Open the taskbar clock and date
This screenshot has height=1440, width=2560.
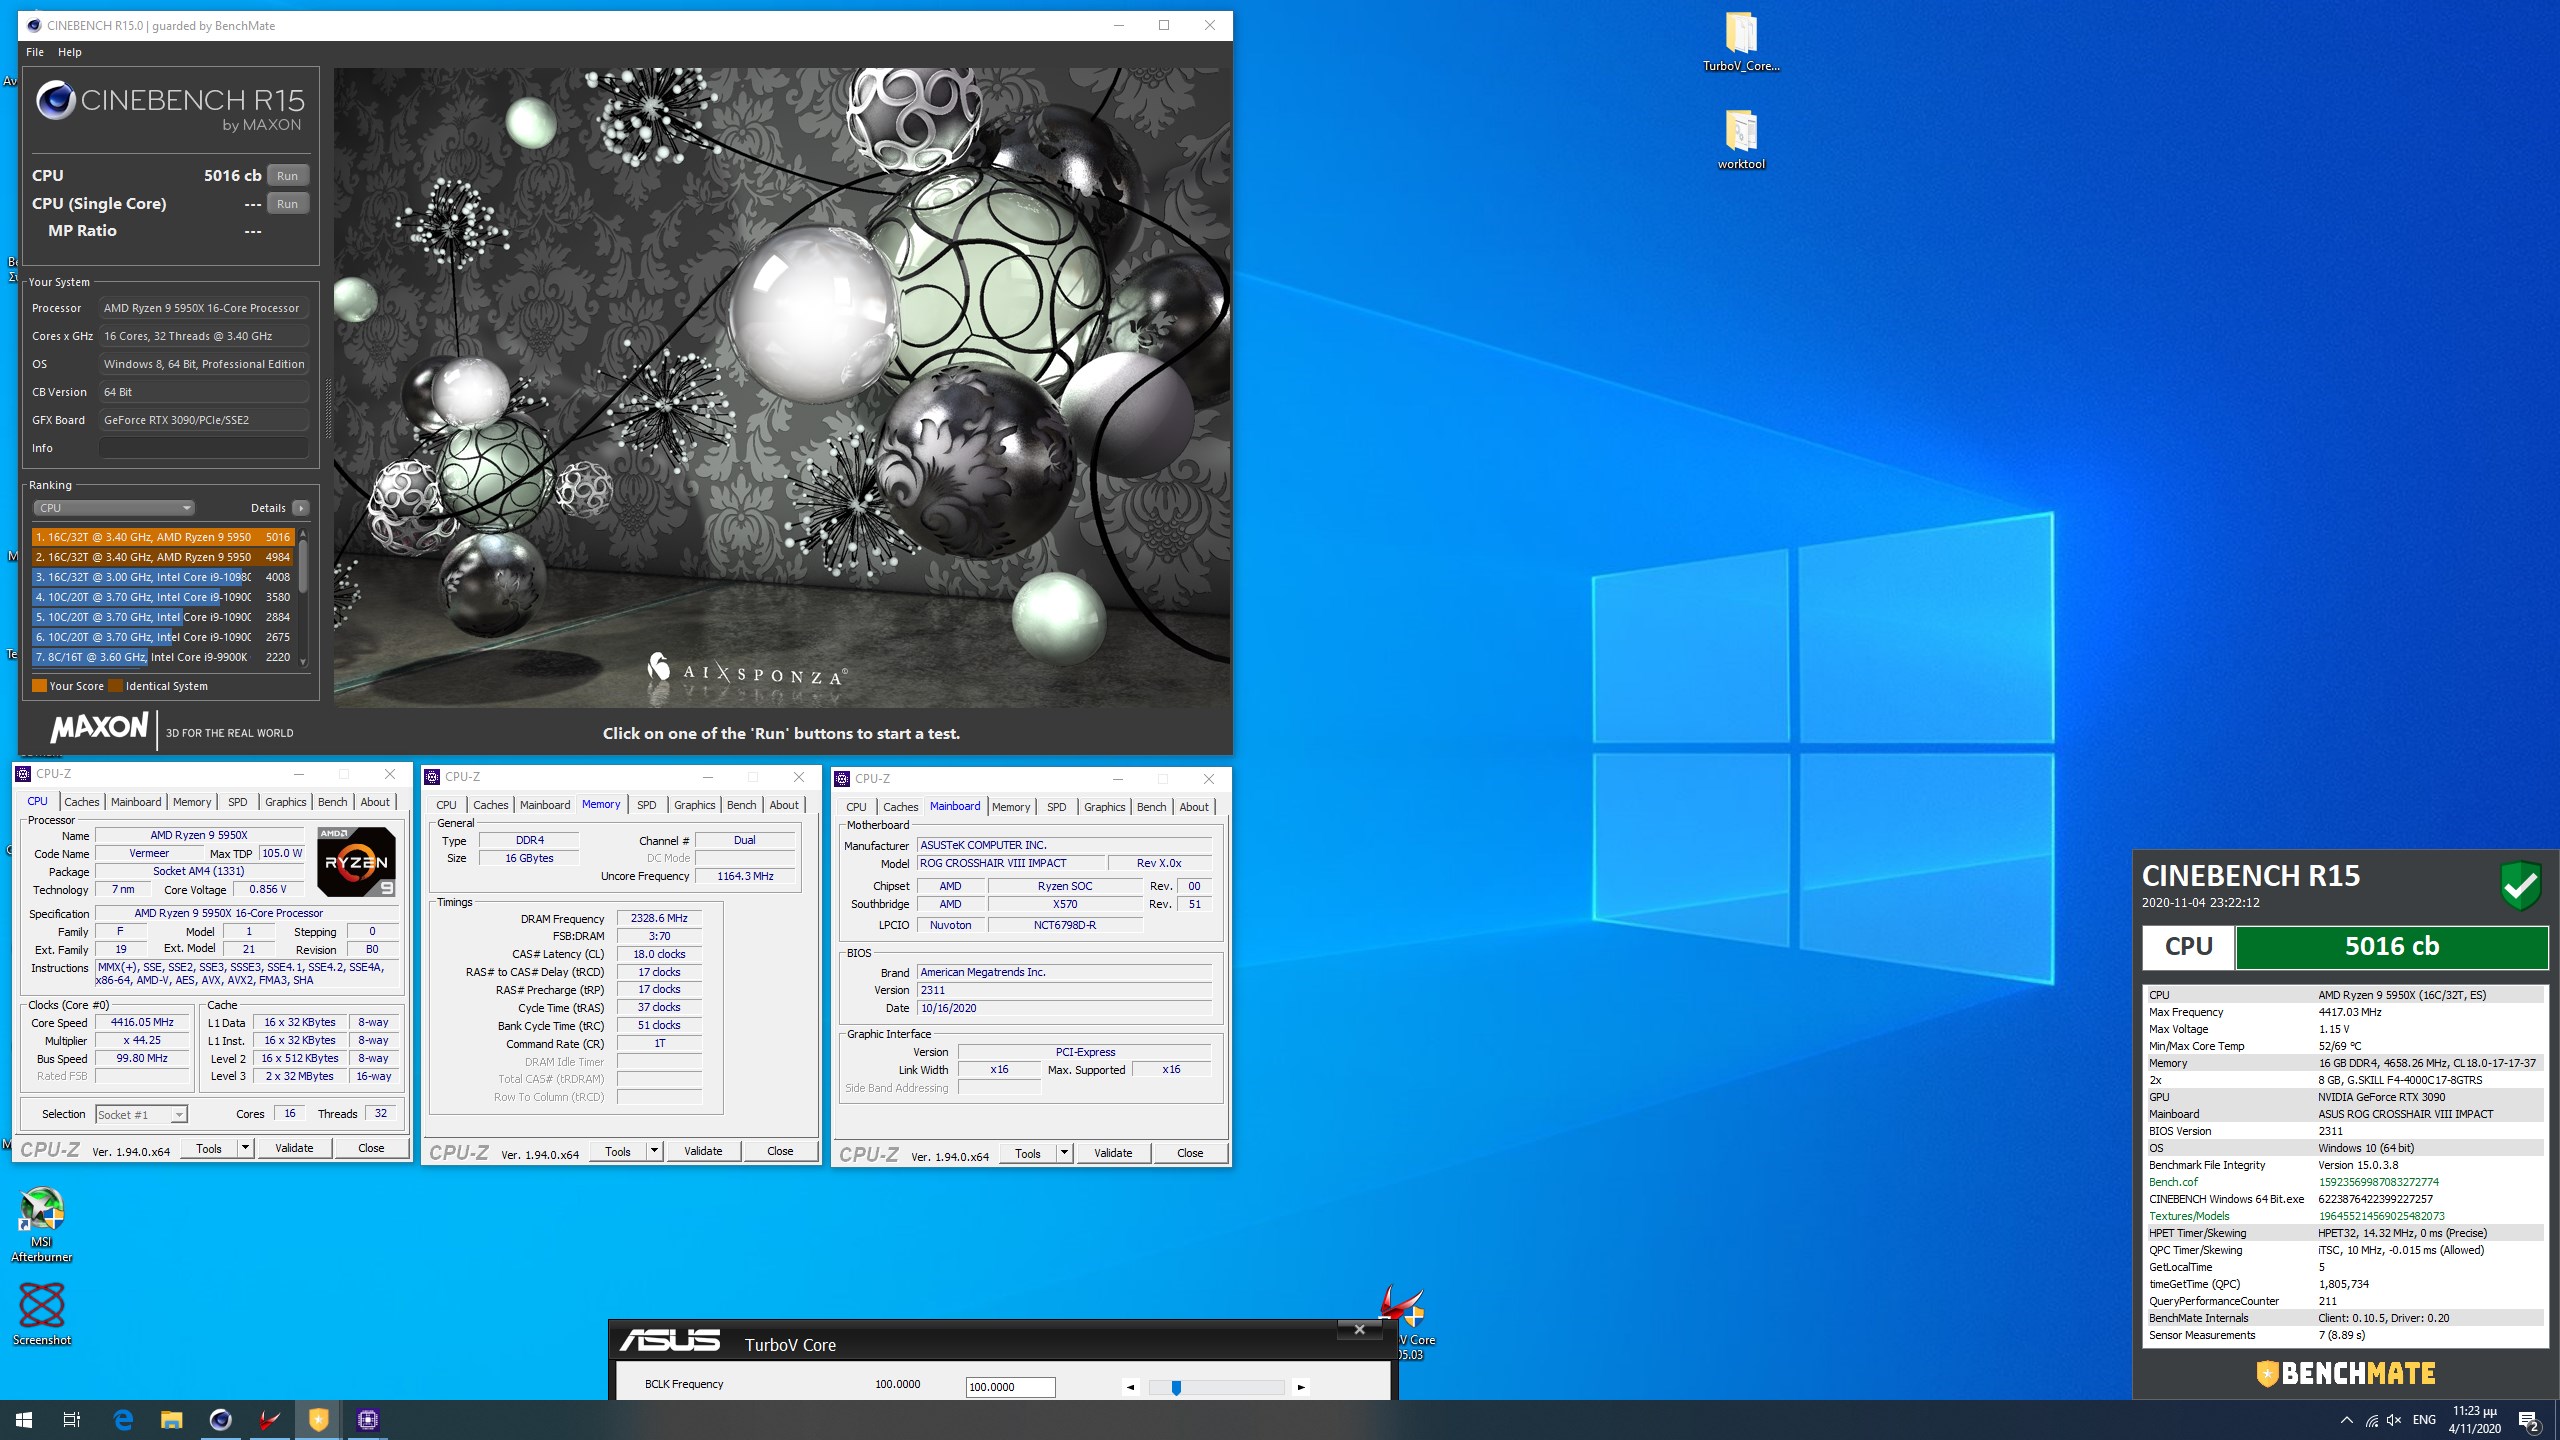click(2475, 1420)
